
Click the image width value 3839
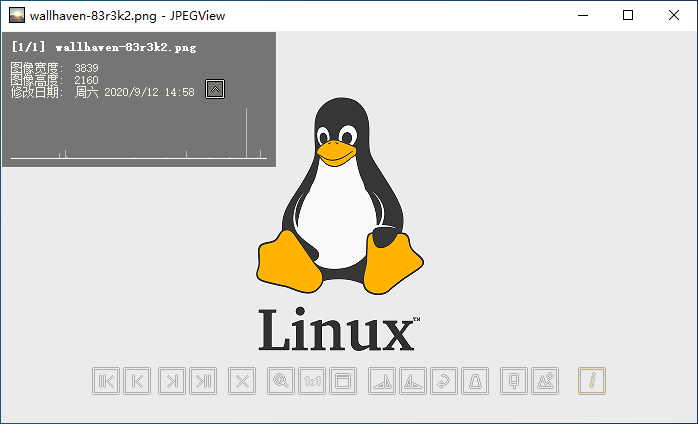pos(86,68)
